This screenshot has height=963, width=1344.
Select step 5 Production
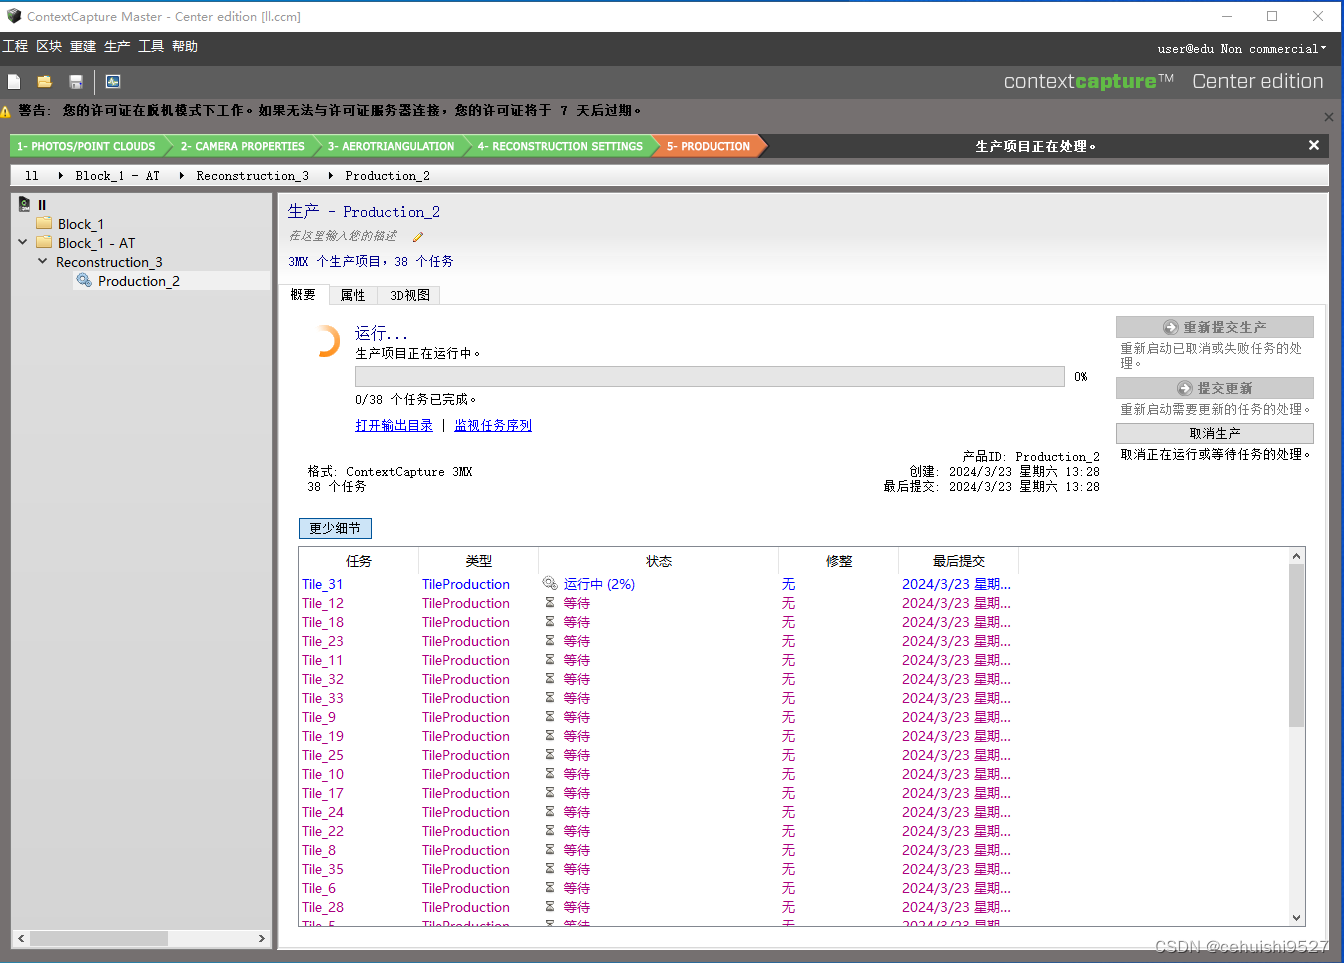point(708,146)
